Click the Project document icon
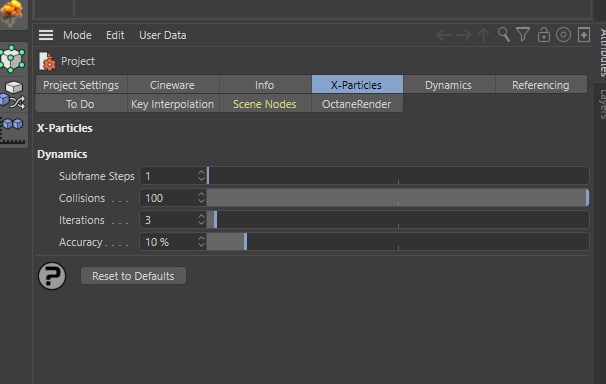The image size is (606, 384). (47, 61)
